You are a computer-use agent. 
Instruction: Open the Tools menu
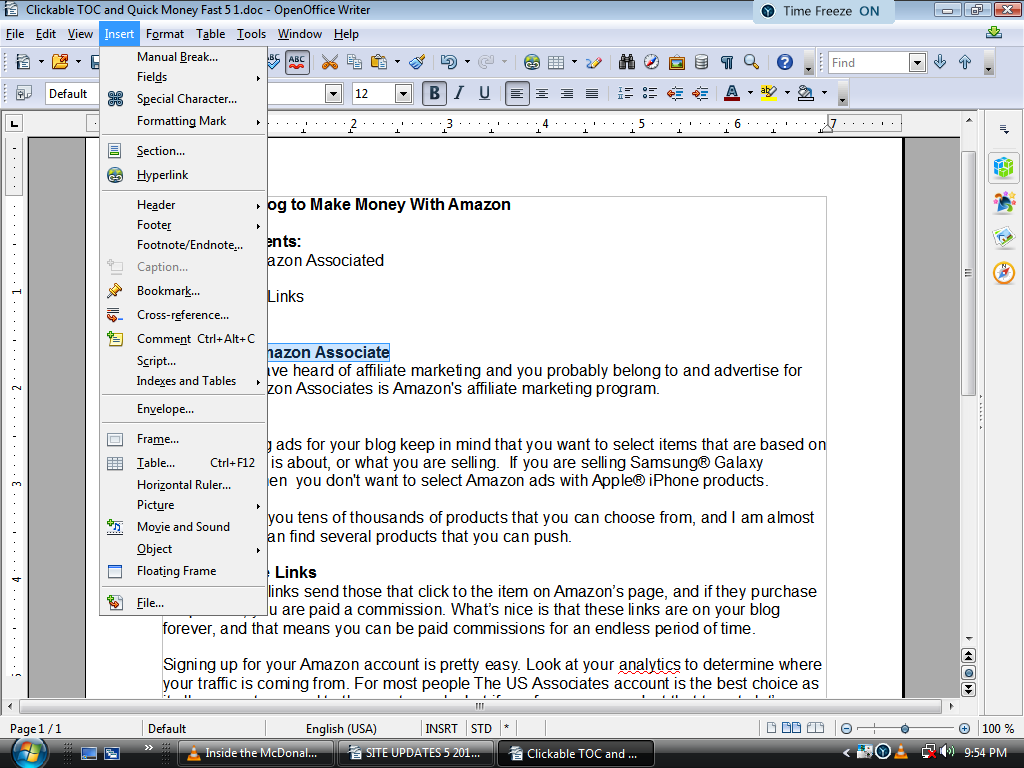pyautogui.click(x=251, y=34)
